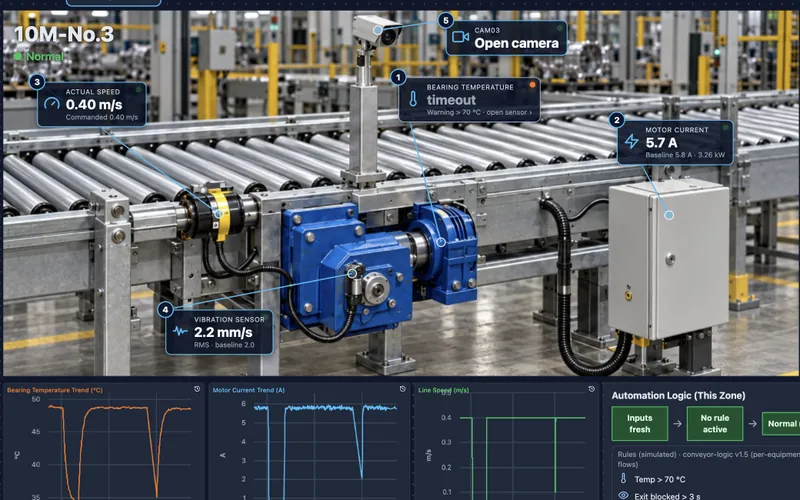Click the 'Motor Current Trend (A)' chart title

pyautogui.click(x=248, y=390)
